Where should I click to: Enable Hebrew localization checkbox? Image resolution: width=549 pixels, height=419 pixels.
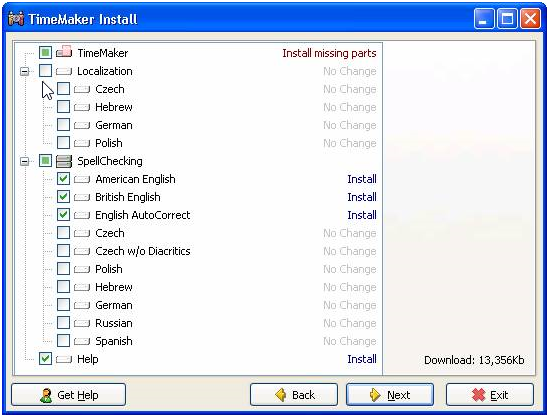[x=63, y=107]
